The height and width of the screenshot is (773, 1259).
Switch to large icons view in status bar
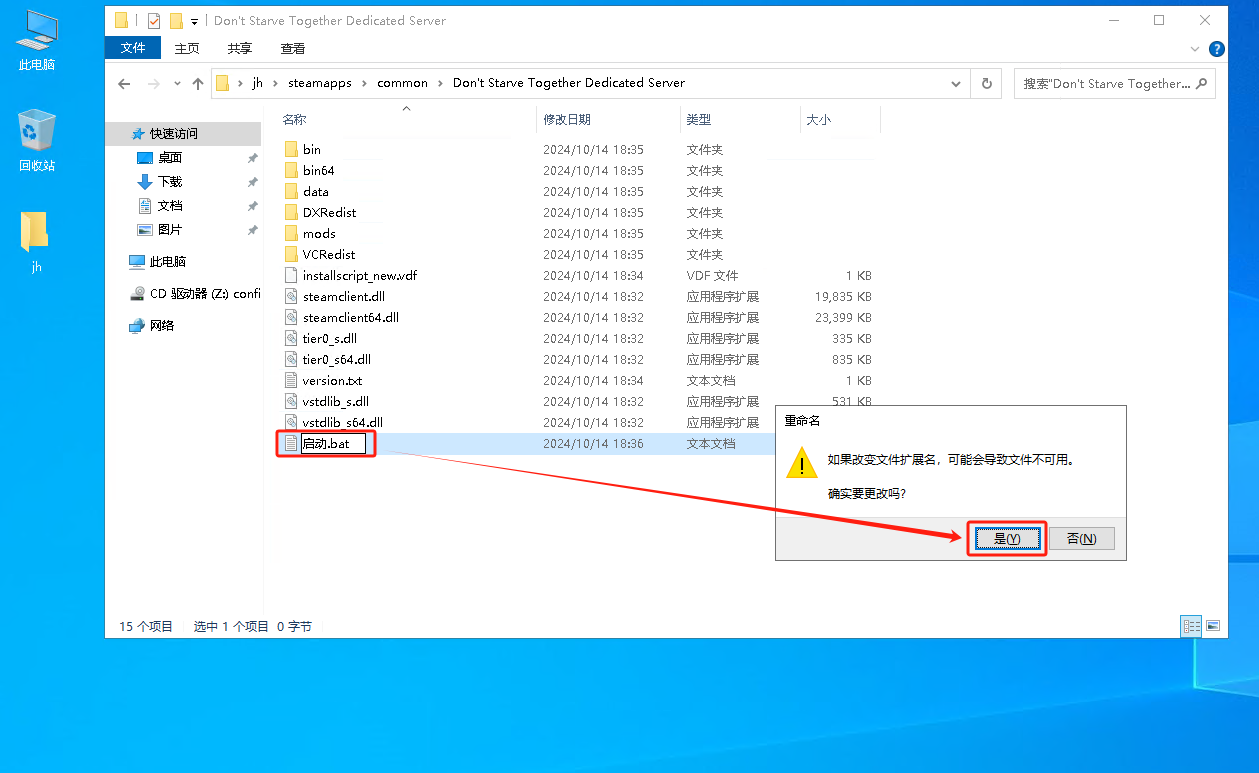(1213, 626)
